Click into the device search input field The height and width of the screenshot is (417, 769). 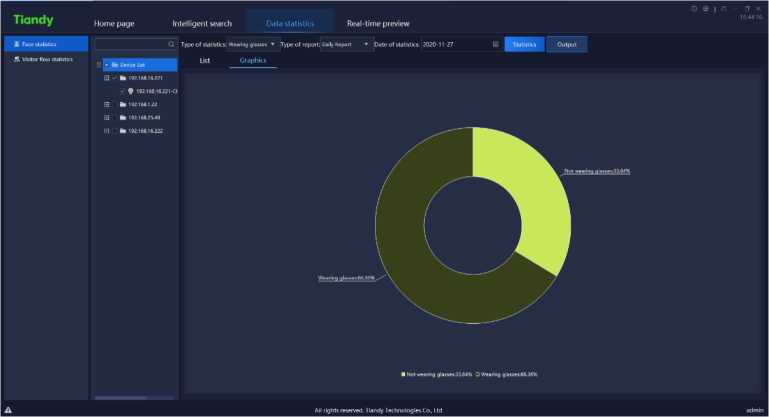(x=130, y=45)
